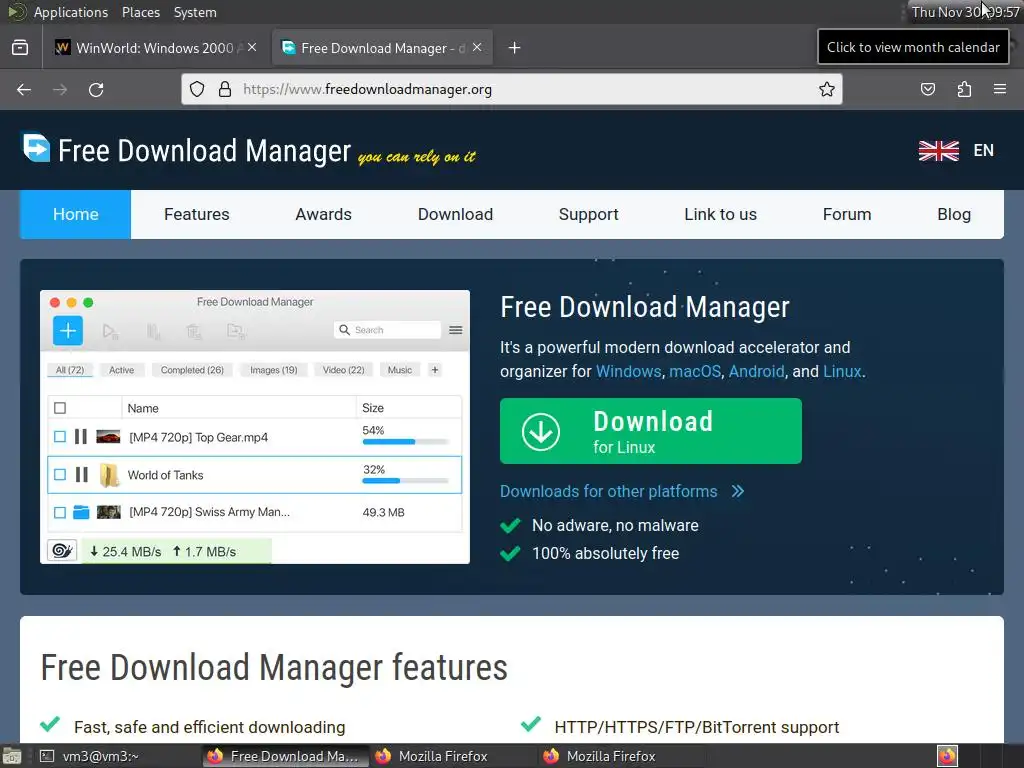1024x768 pixels.
Task: Click folder icon on Swiss Army Man row
Action: point(81,512)
